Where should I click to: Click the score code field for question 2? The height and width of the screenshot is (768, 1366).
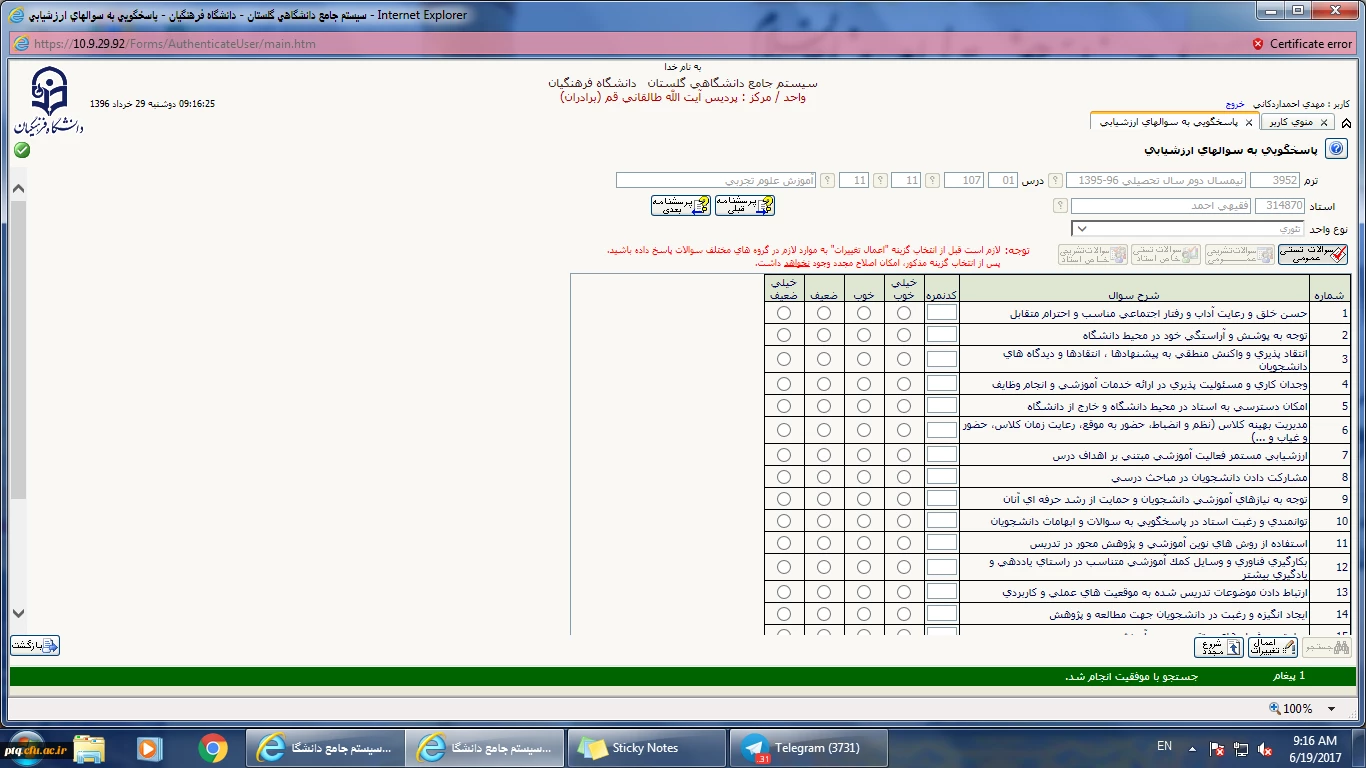[941, 336]
